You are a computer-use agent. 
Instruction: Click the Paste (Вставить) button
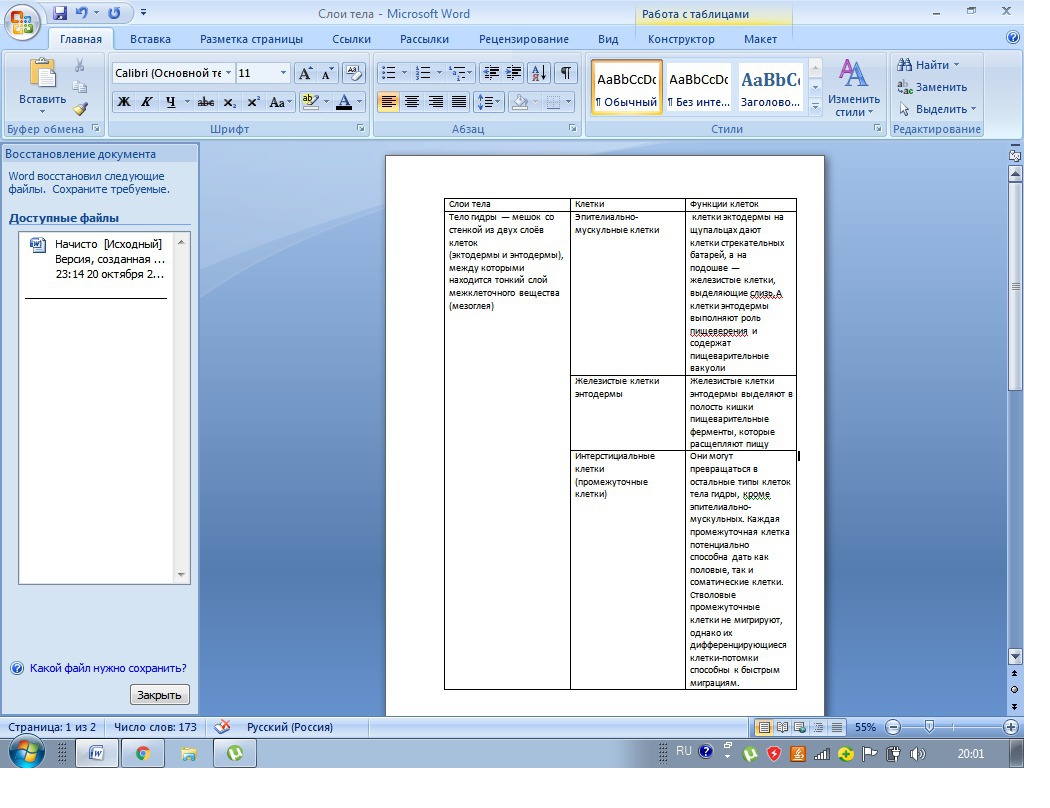(x=42, y=86)
